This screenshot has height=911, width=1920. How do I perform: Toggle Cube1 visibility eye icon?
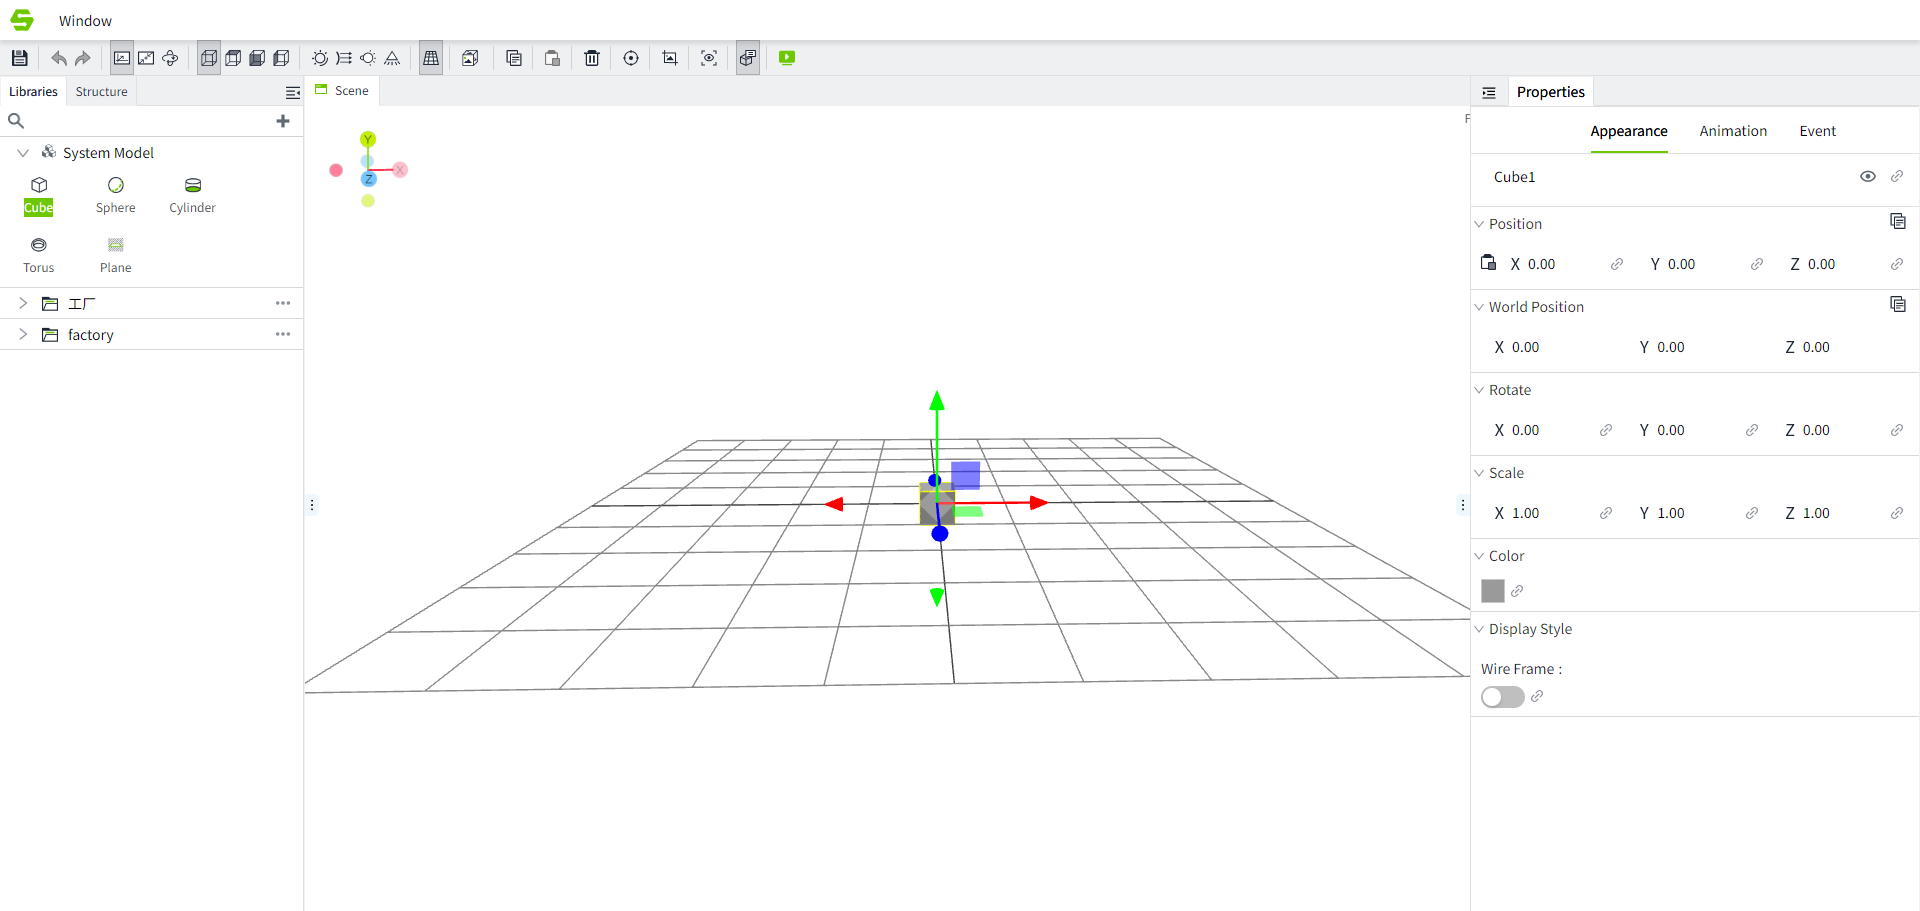tap(1867, 177)
